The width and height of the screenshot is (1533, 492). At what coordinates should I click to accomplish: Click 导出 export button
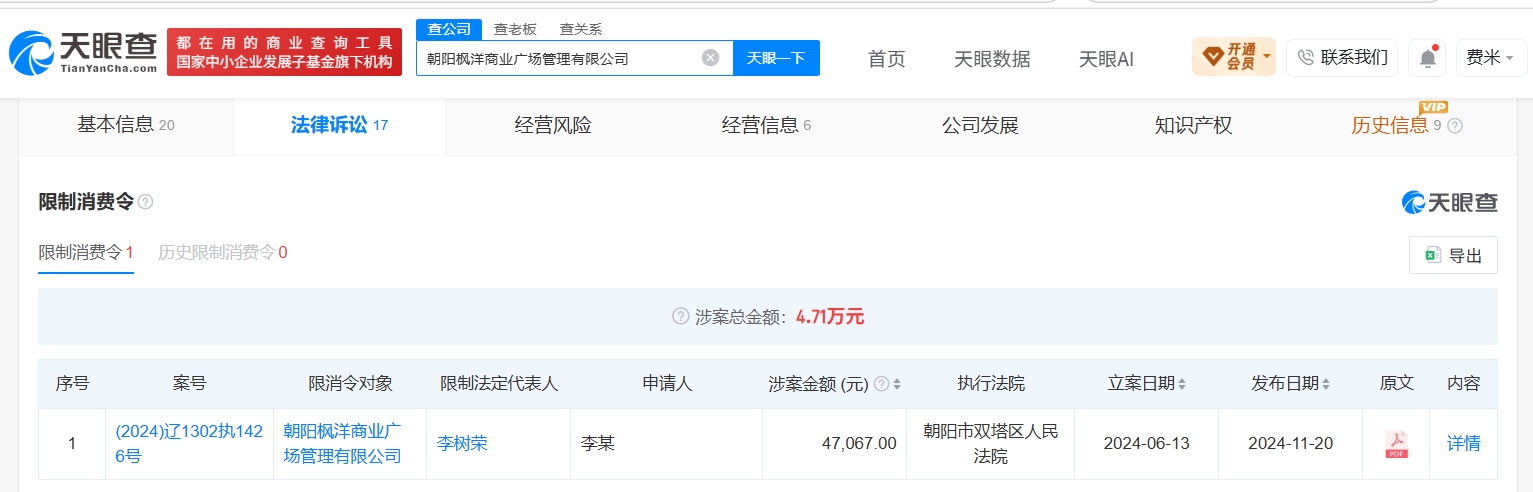pyautogui.click(x=1453, y=255)
